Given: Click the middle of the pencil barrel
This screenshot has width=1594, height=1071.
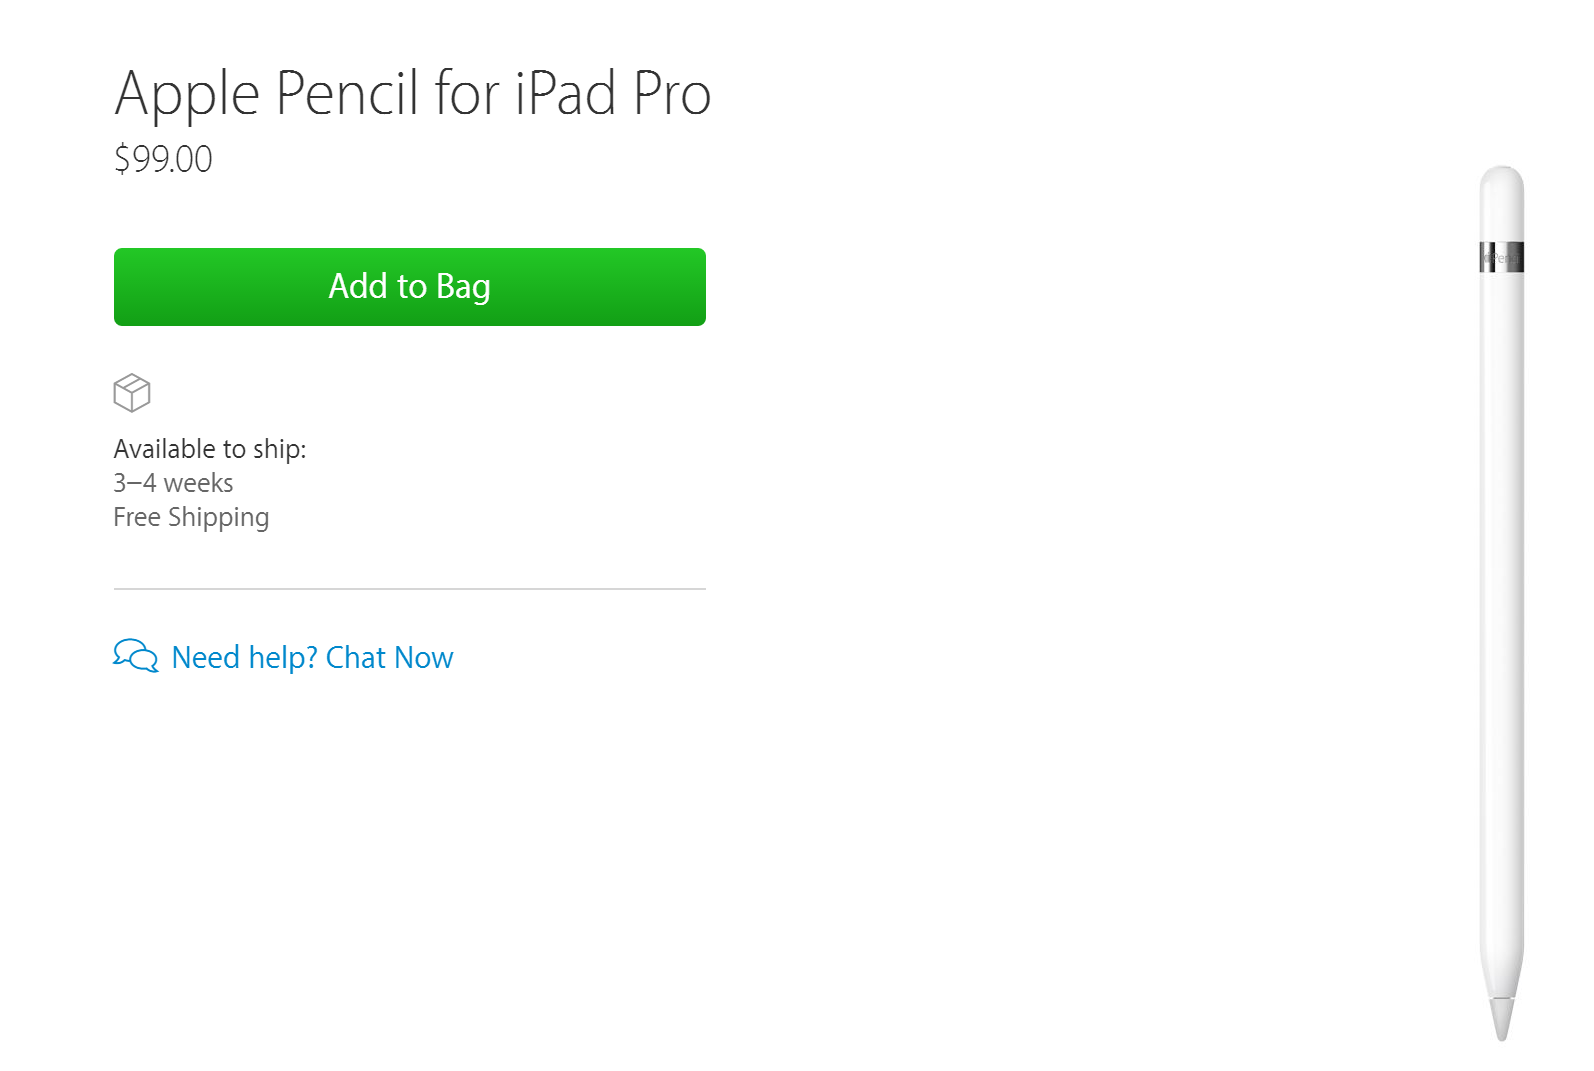Looking at the screenshot, I should pyautogui.click(x=1502, y=600).
